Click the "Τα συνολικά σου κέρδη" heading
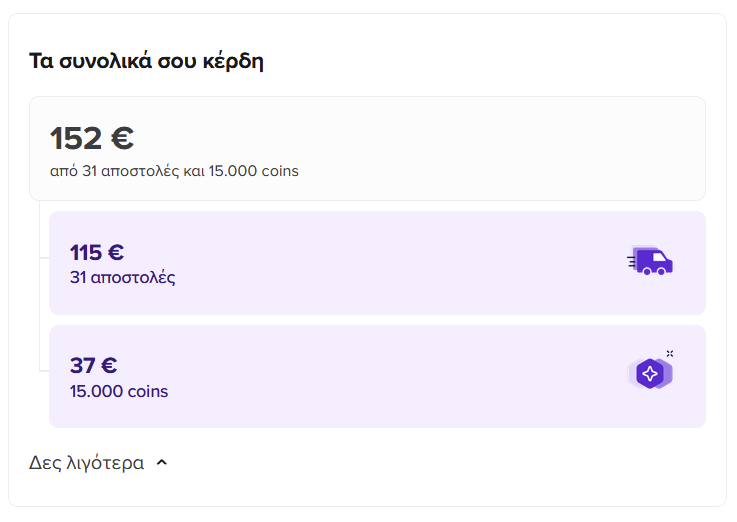 click(x=146, y=61)
